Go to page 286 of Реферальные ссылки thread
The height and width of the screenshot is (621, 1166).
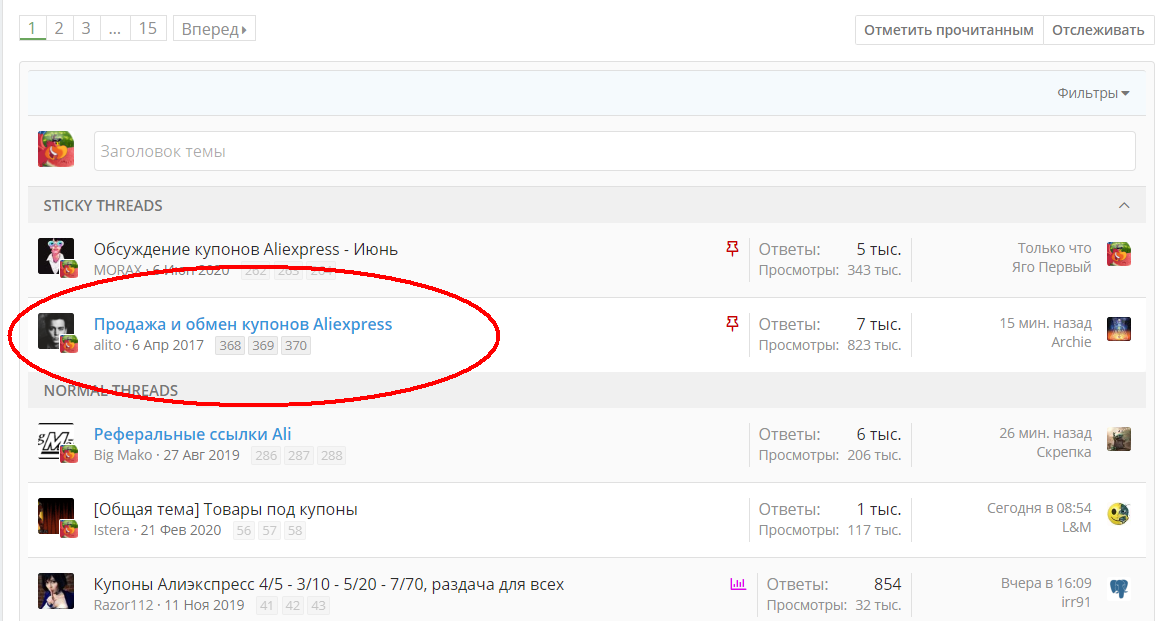[266, 456]
